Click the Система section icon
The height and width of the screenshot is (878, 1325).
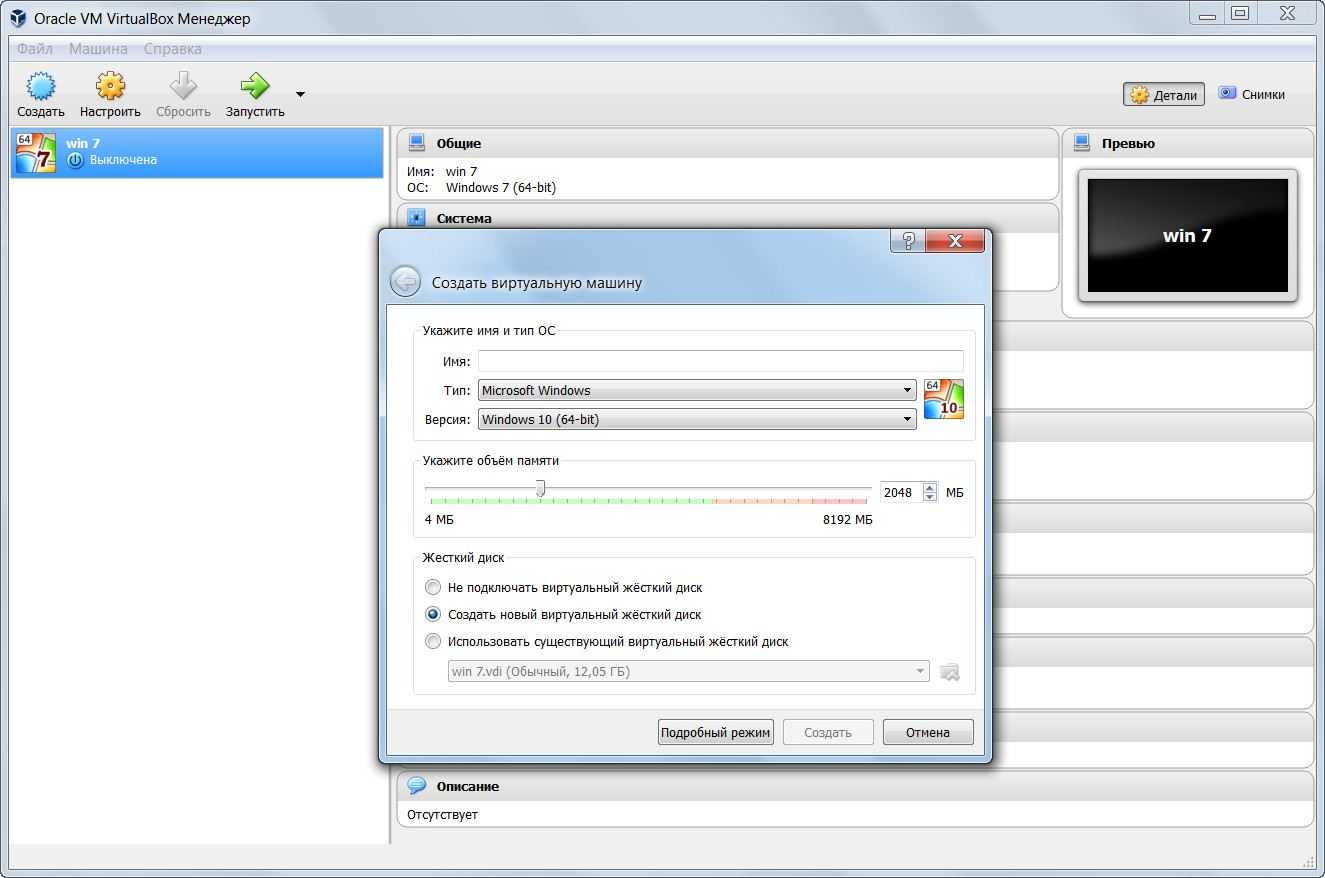point(417,218)
